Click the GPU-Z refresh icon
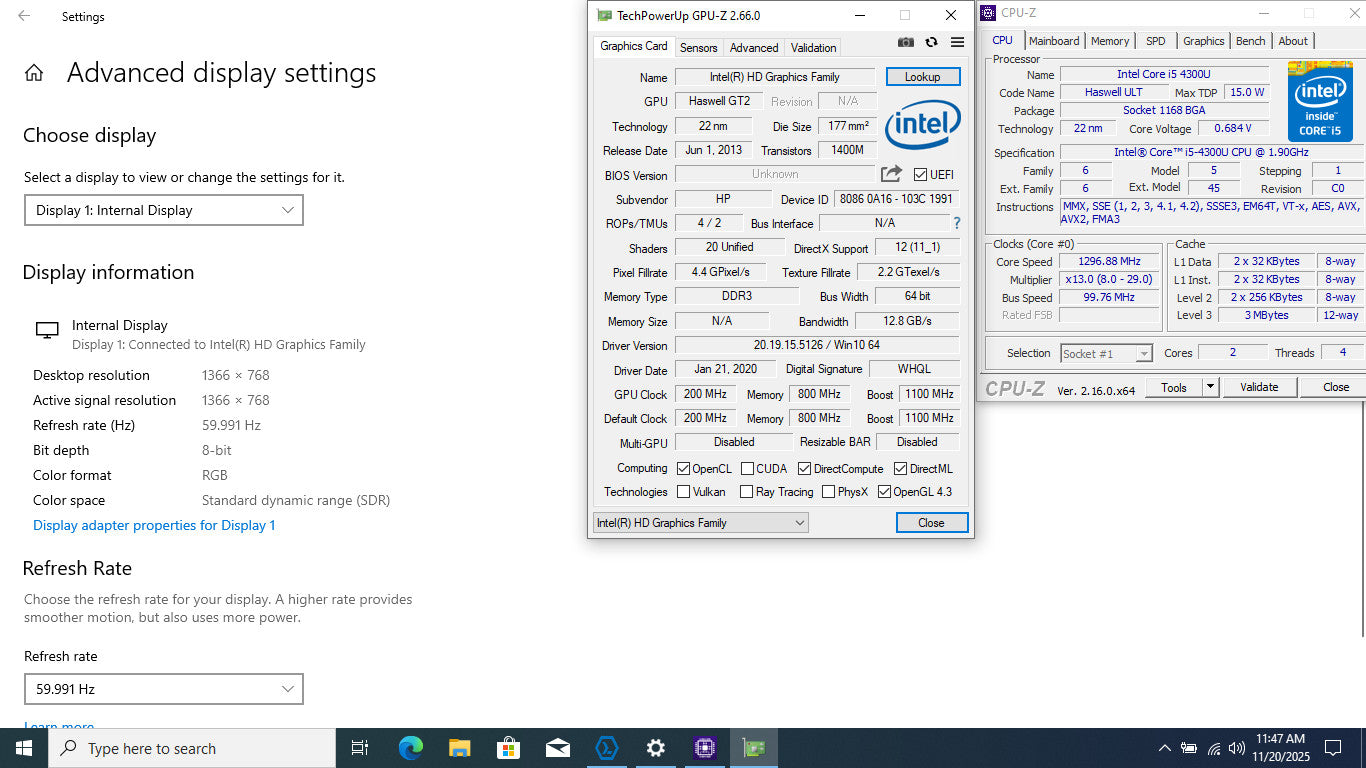Screen dimensions: 1366x768 point(931,42)
